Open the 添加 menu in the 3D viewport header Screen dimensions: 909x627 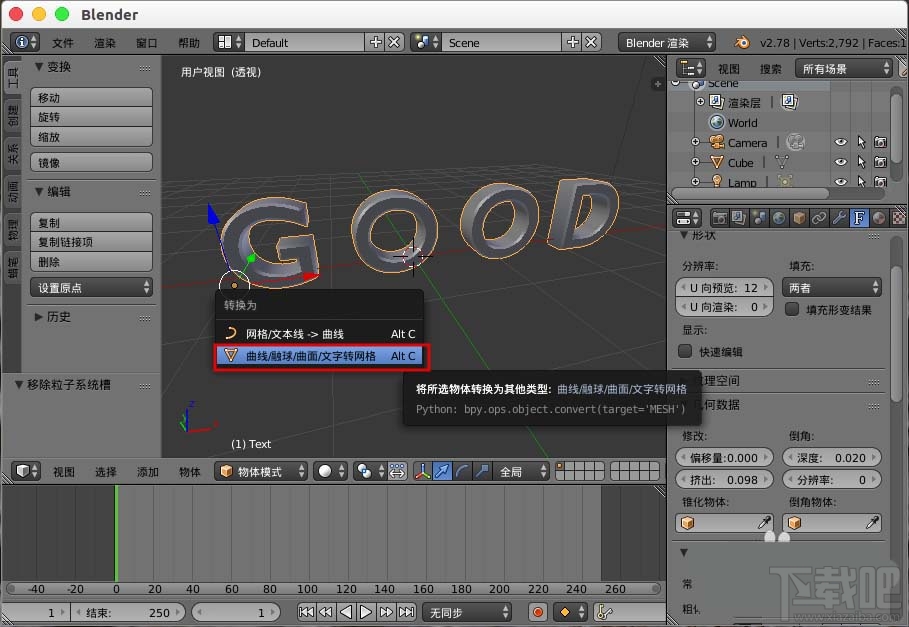click(148, 472)
